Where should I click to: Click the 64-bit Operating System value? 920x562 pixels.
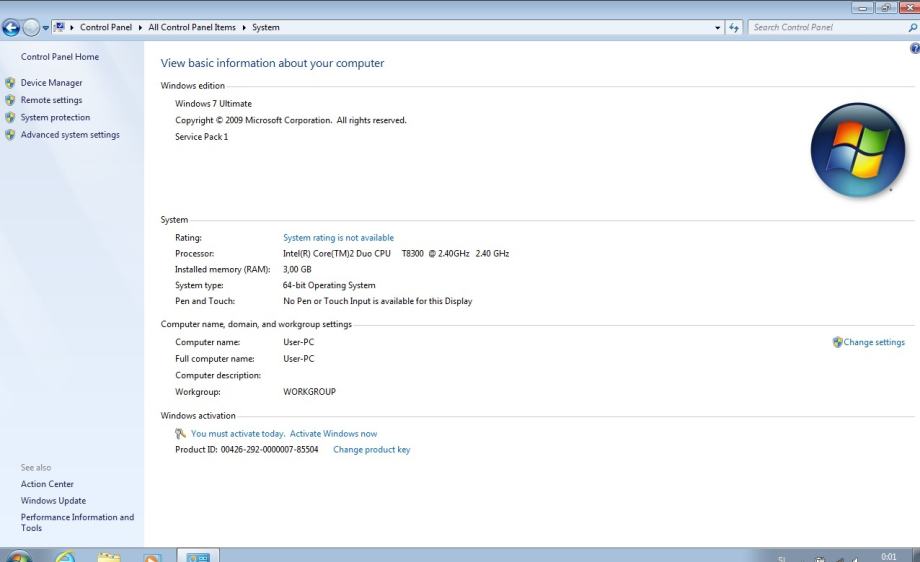click(x=329, y=285)
